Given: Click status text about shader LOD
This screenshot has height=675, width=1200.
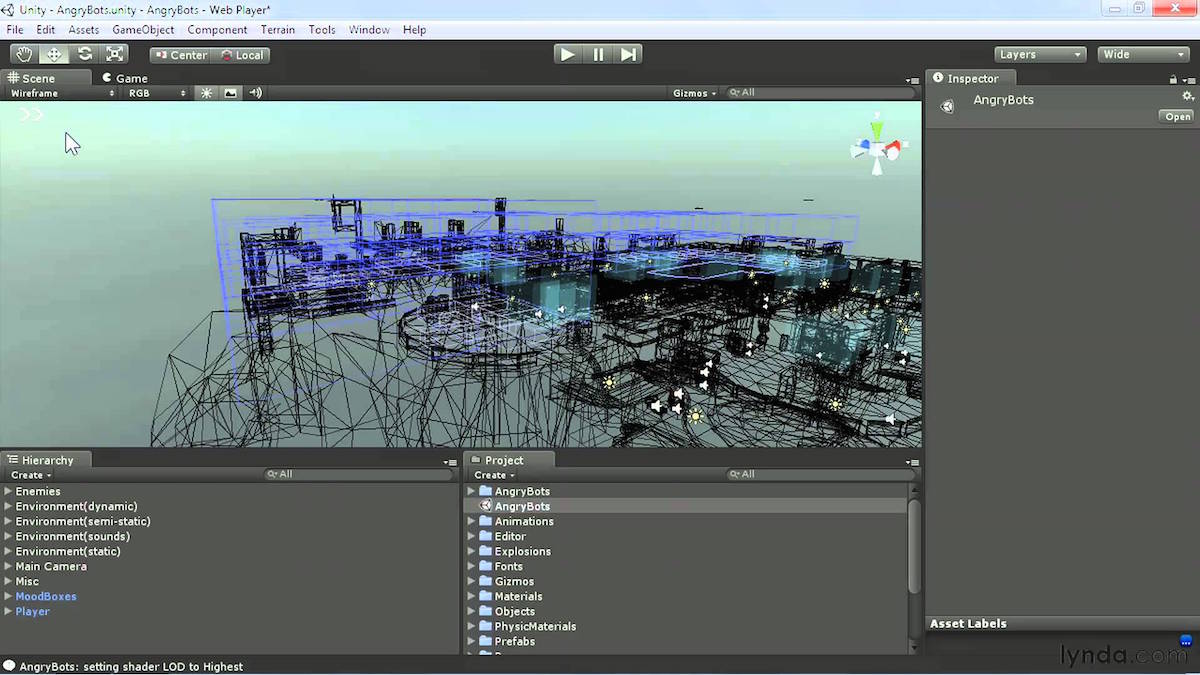Looking at the screenshot, I should (x=131, y=666).
